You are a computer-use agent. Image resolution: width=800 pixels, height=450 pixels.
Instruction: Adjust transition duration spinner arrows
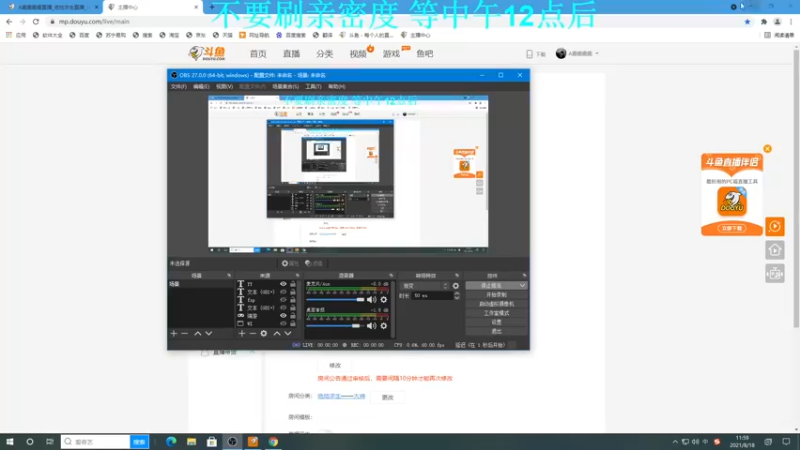point(457,295)
